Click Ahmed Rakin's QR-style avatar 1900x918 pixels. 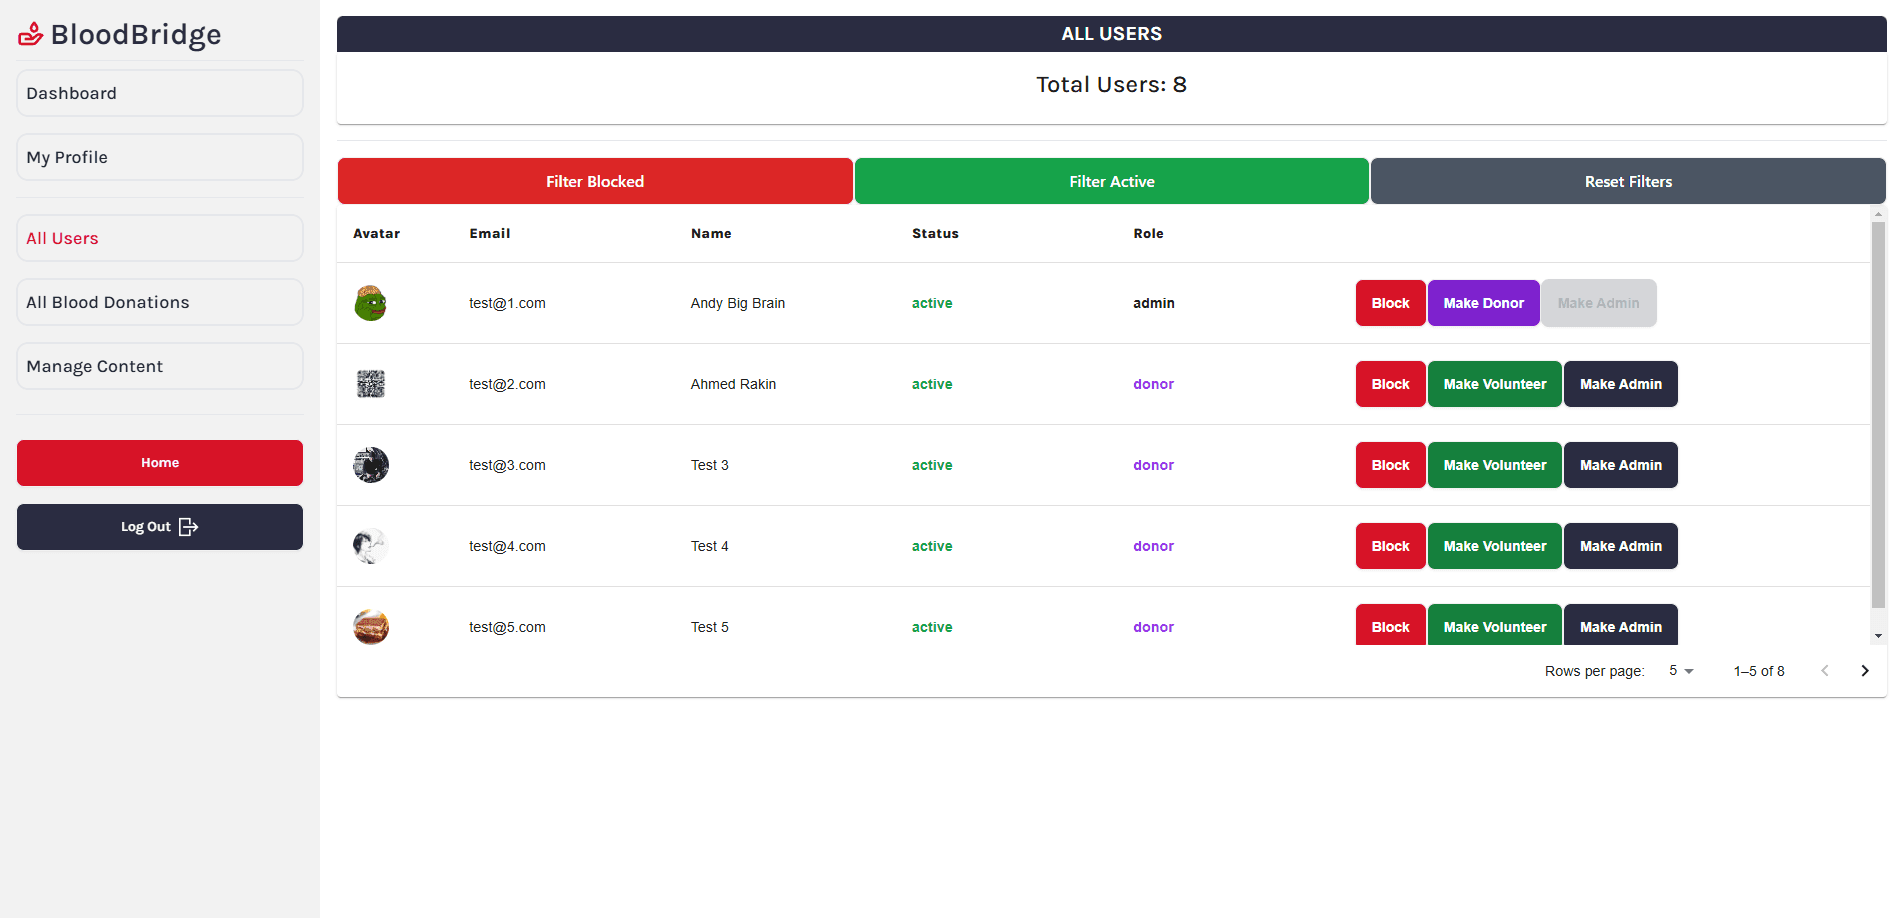point(370,384)
